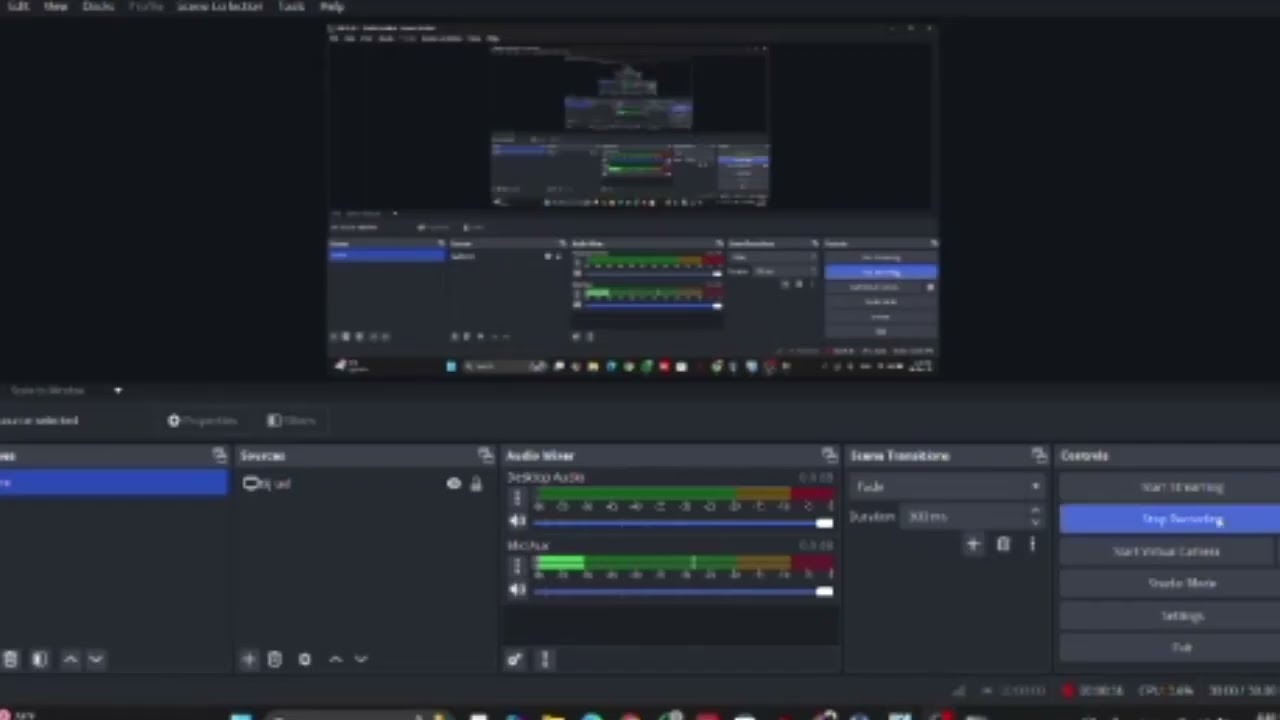Select the highlighted scene in Scenes list
Viewport: 1280px width, 720px height.
pos(113,483)
